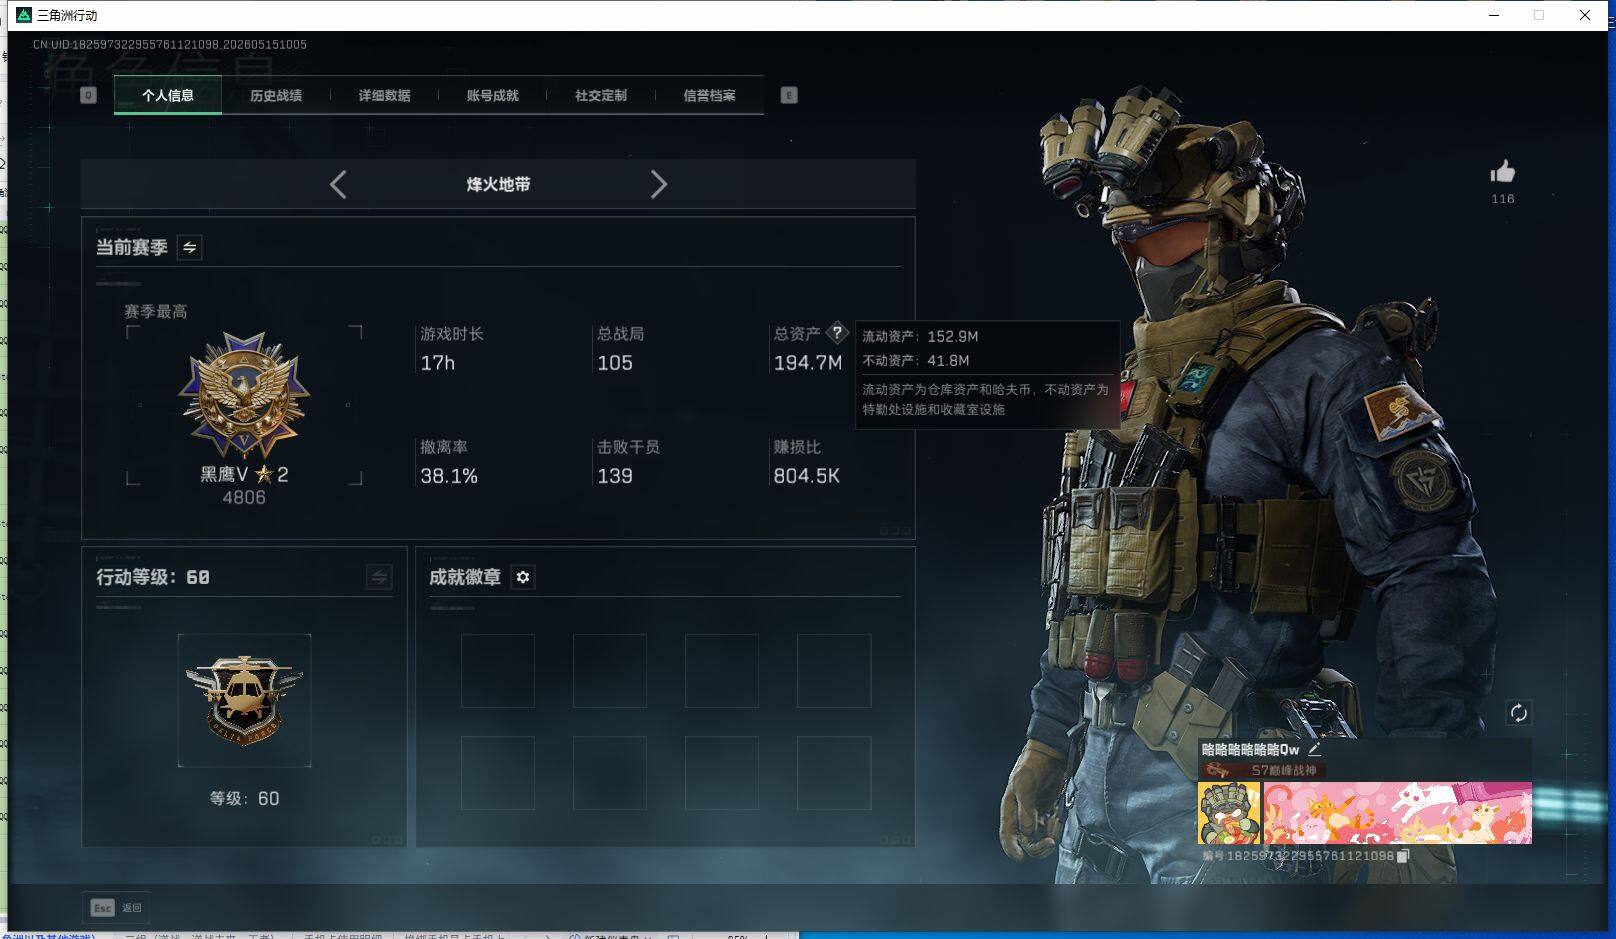The height and width of the screenshot is (939, 1616).
Task: Click the 总战局 value 105
Action: (x=615, y=363)
